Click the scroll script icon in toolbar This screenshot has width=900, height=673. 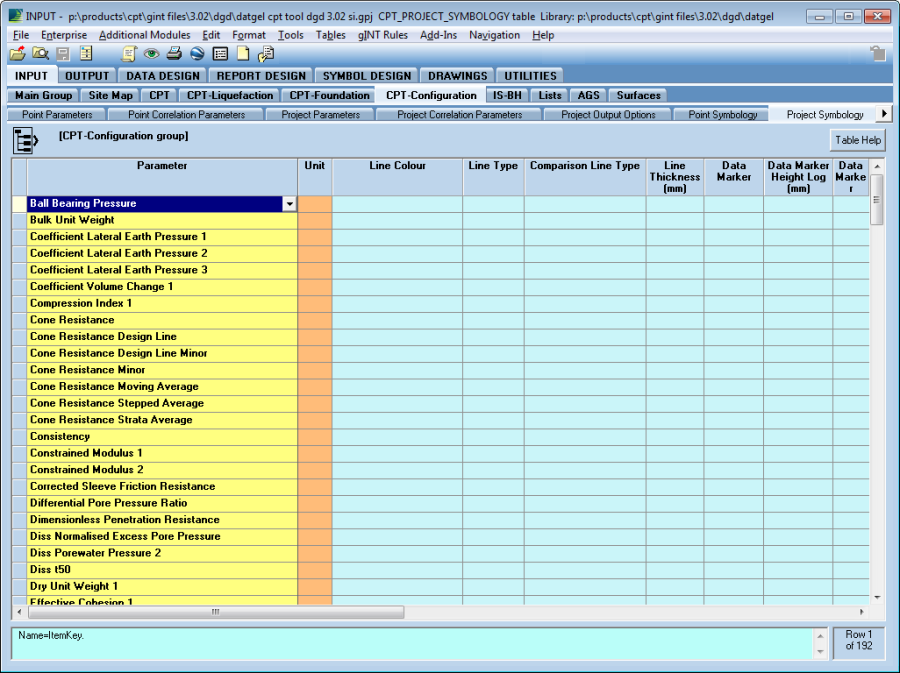pos(130,54)
